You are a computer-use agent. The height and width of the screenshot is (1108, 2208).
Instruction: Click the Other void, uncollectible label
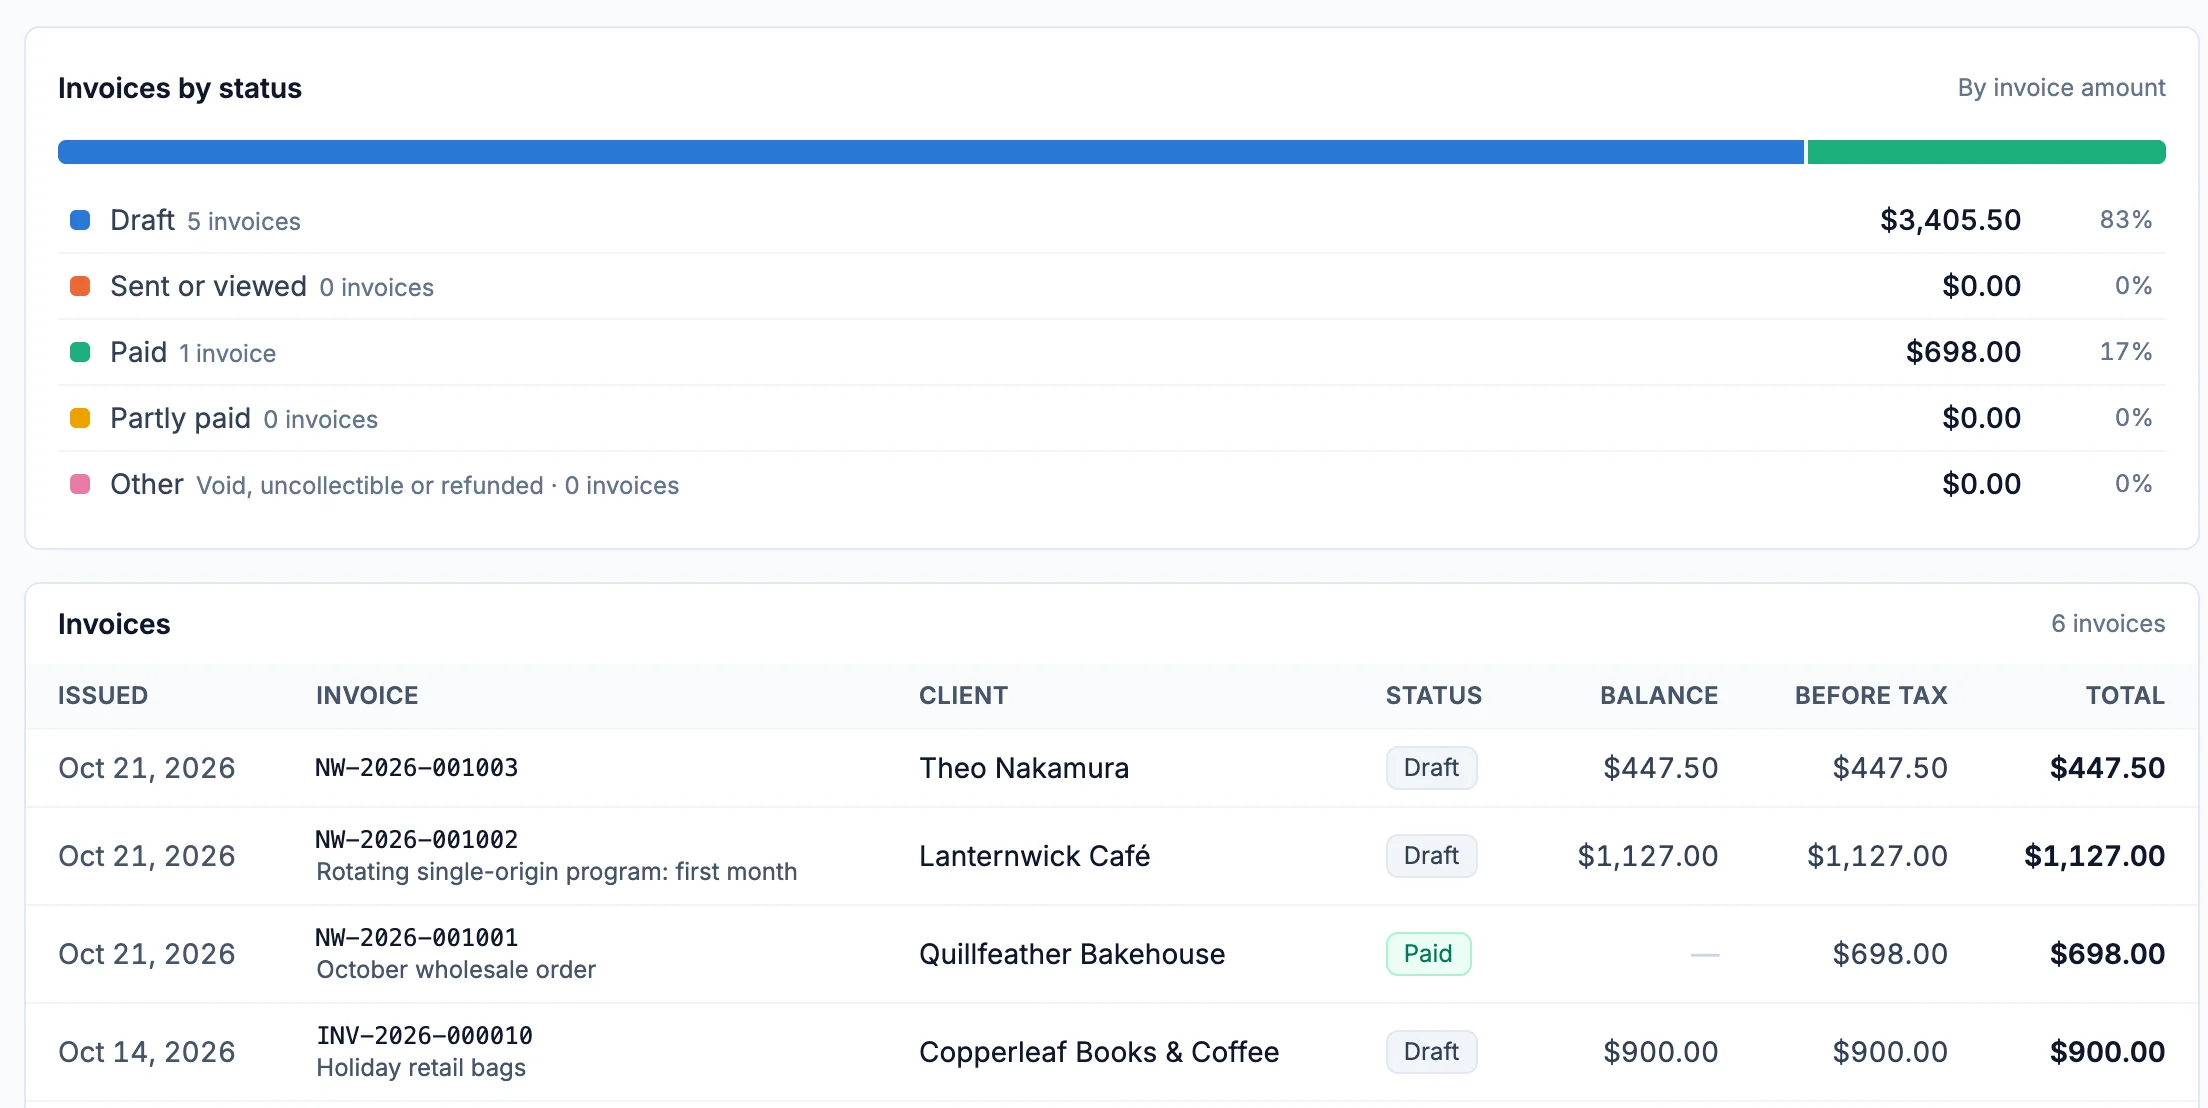click(394, 484)
